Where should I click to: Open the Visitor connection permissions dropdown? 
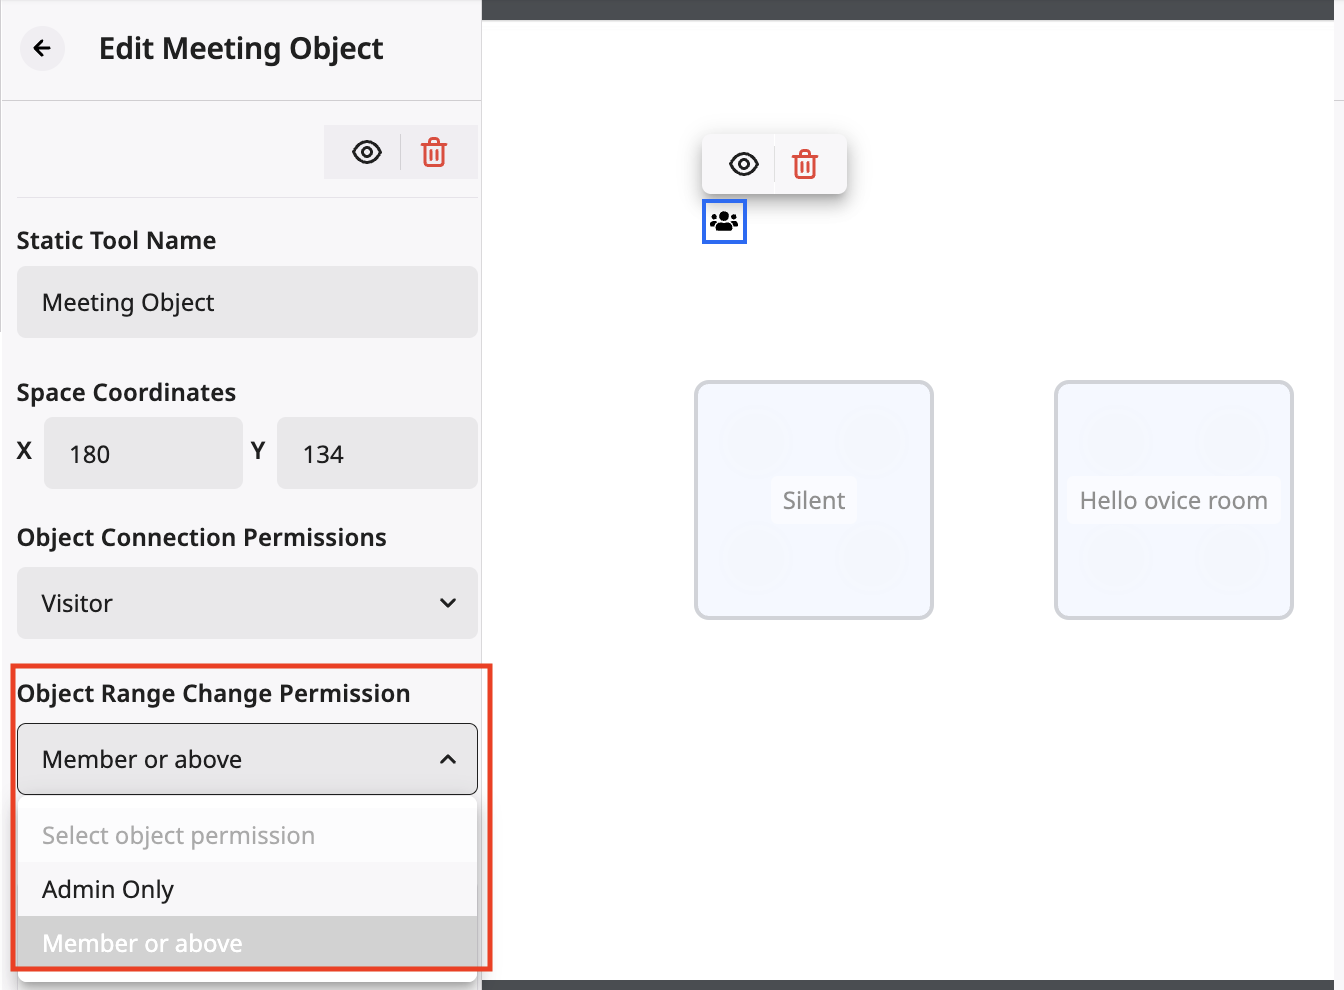pyautogui.click(x=230, y=603)
